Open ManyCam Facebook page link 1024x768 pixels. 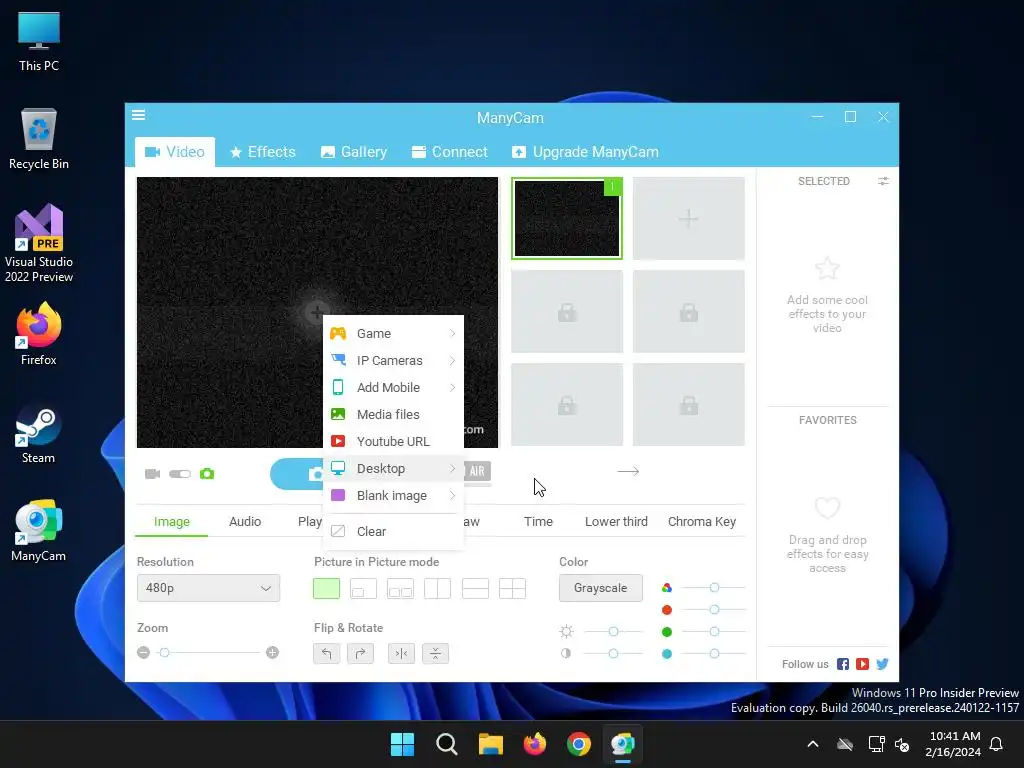coord(843,664)
